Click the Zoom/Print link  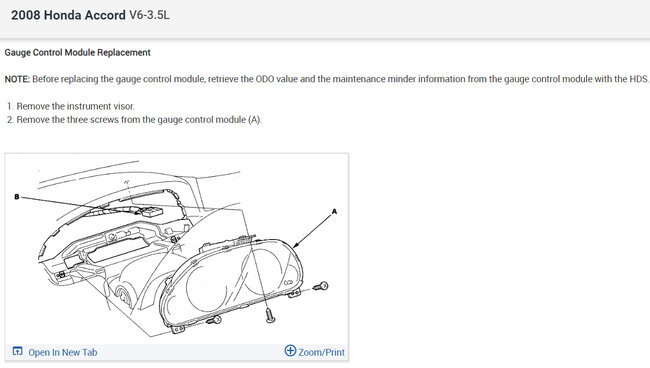pyautogui.click(x=321, y=352)
